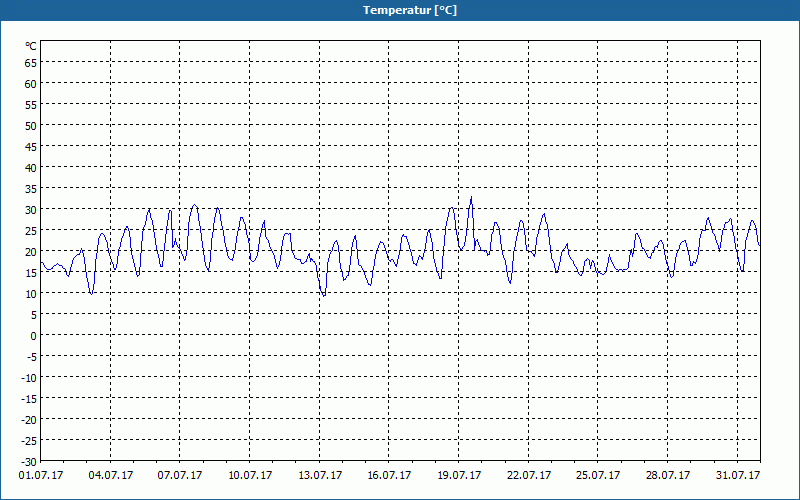Select the 0 value on the temperature axis

point(34,336)
